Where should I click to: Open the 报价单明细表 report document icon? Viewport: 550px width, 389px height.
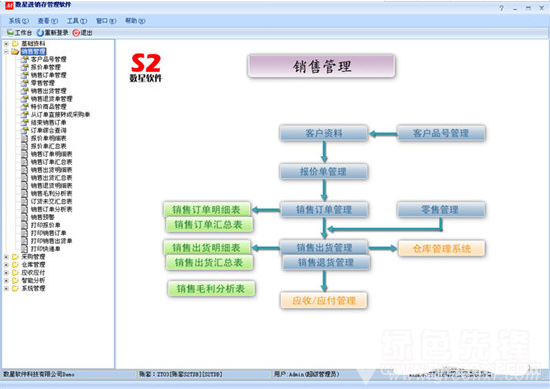click(25, 138)
